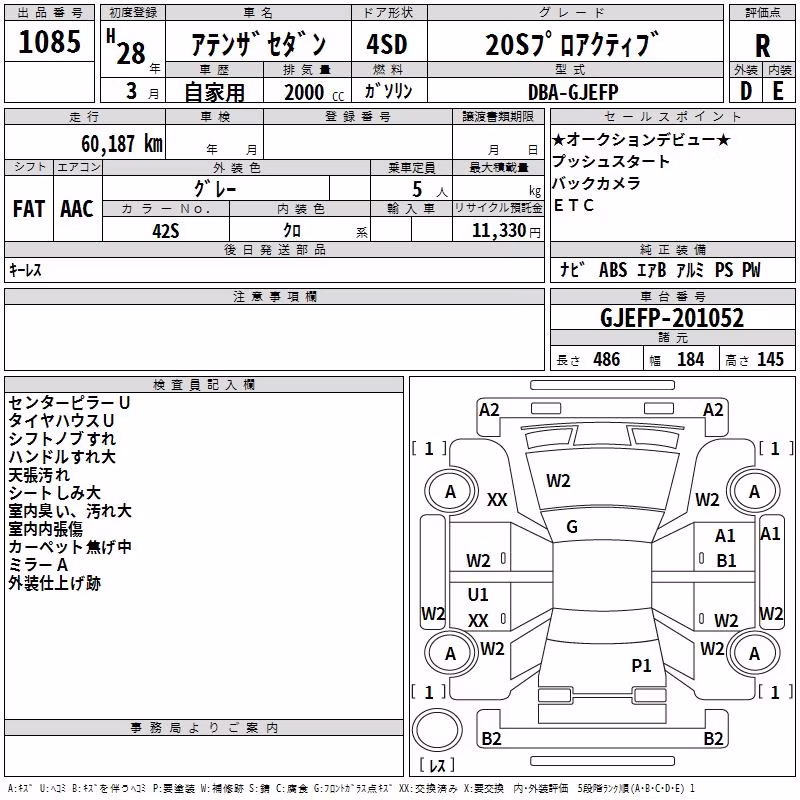Click inspector note 天張汚れ
This screenshot has width=800, height=800.
pyautogui.click(x=39, y=475)
